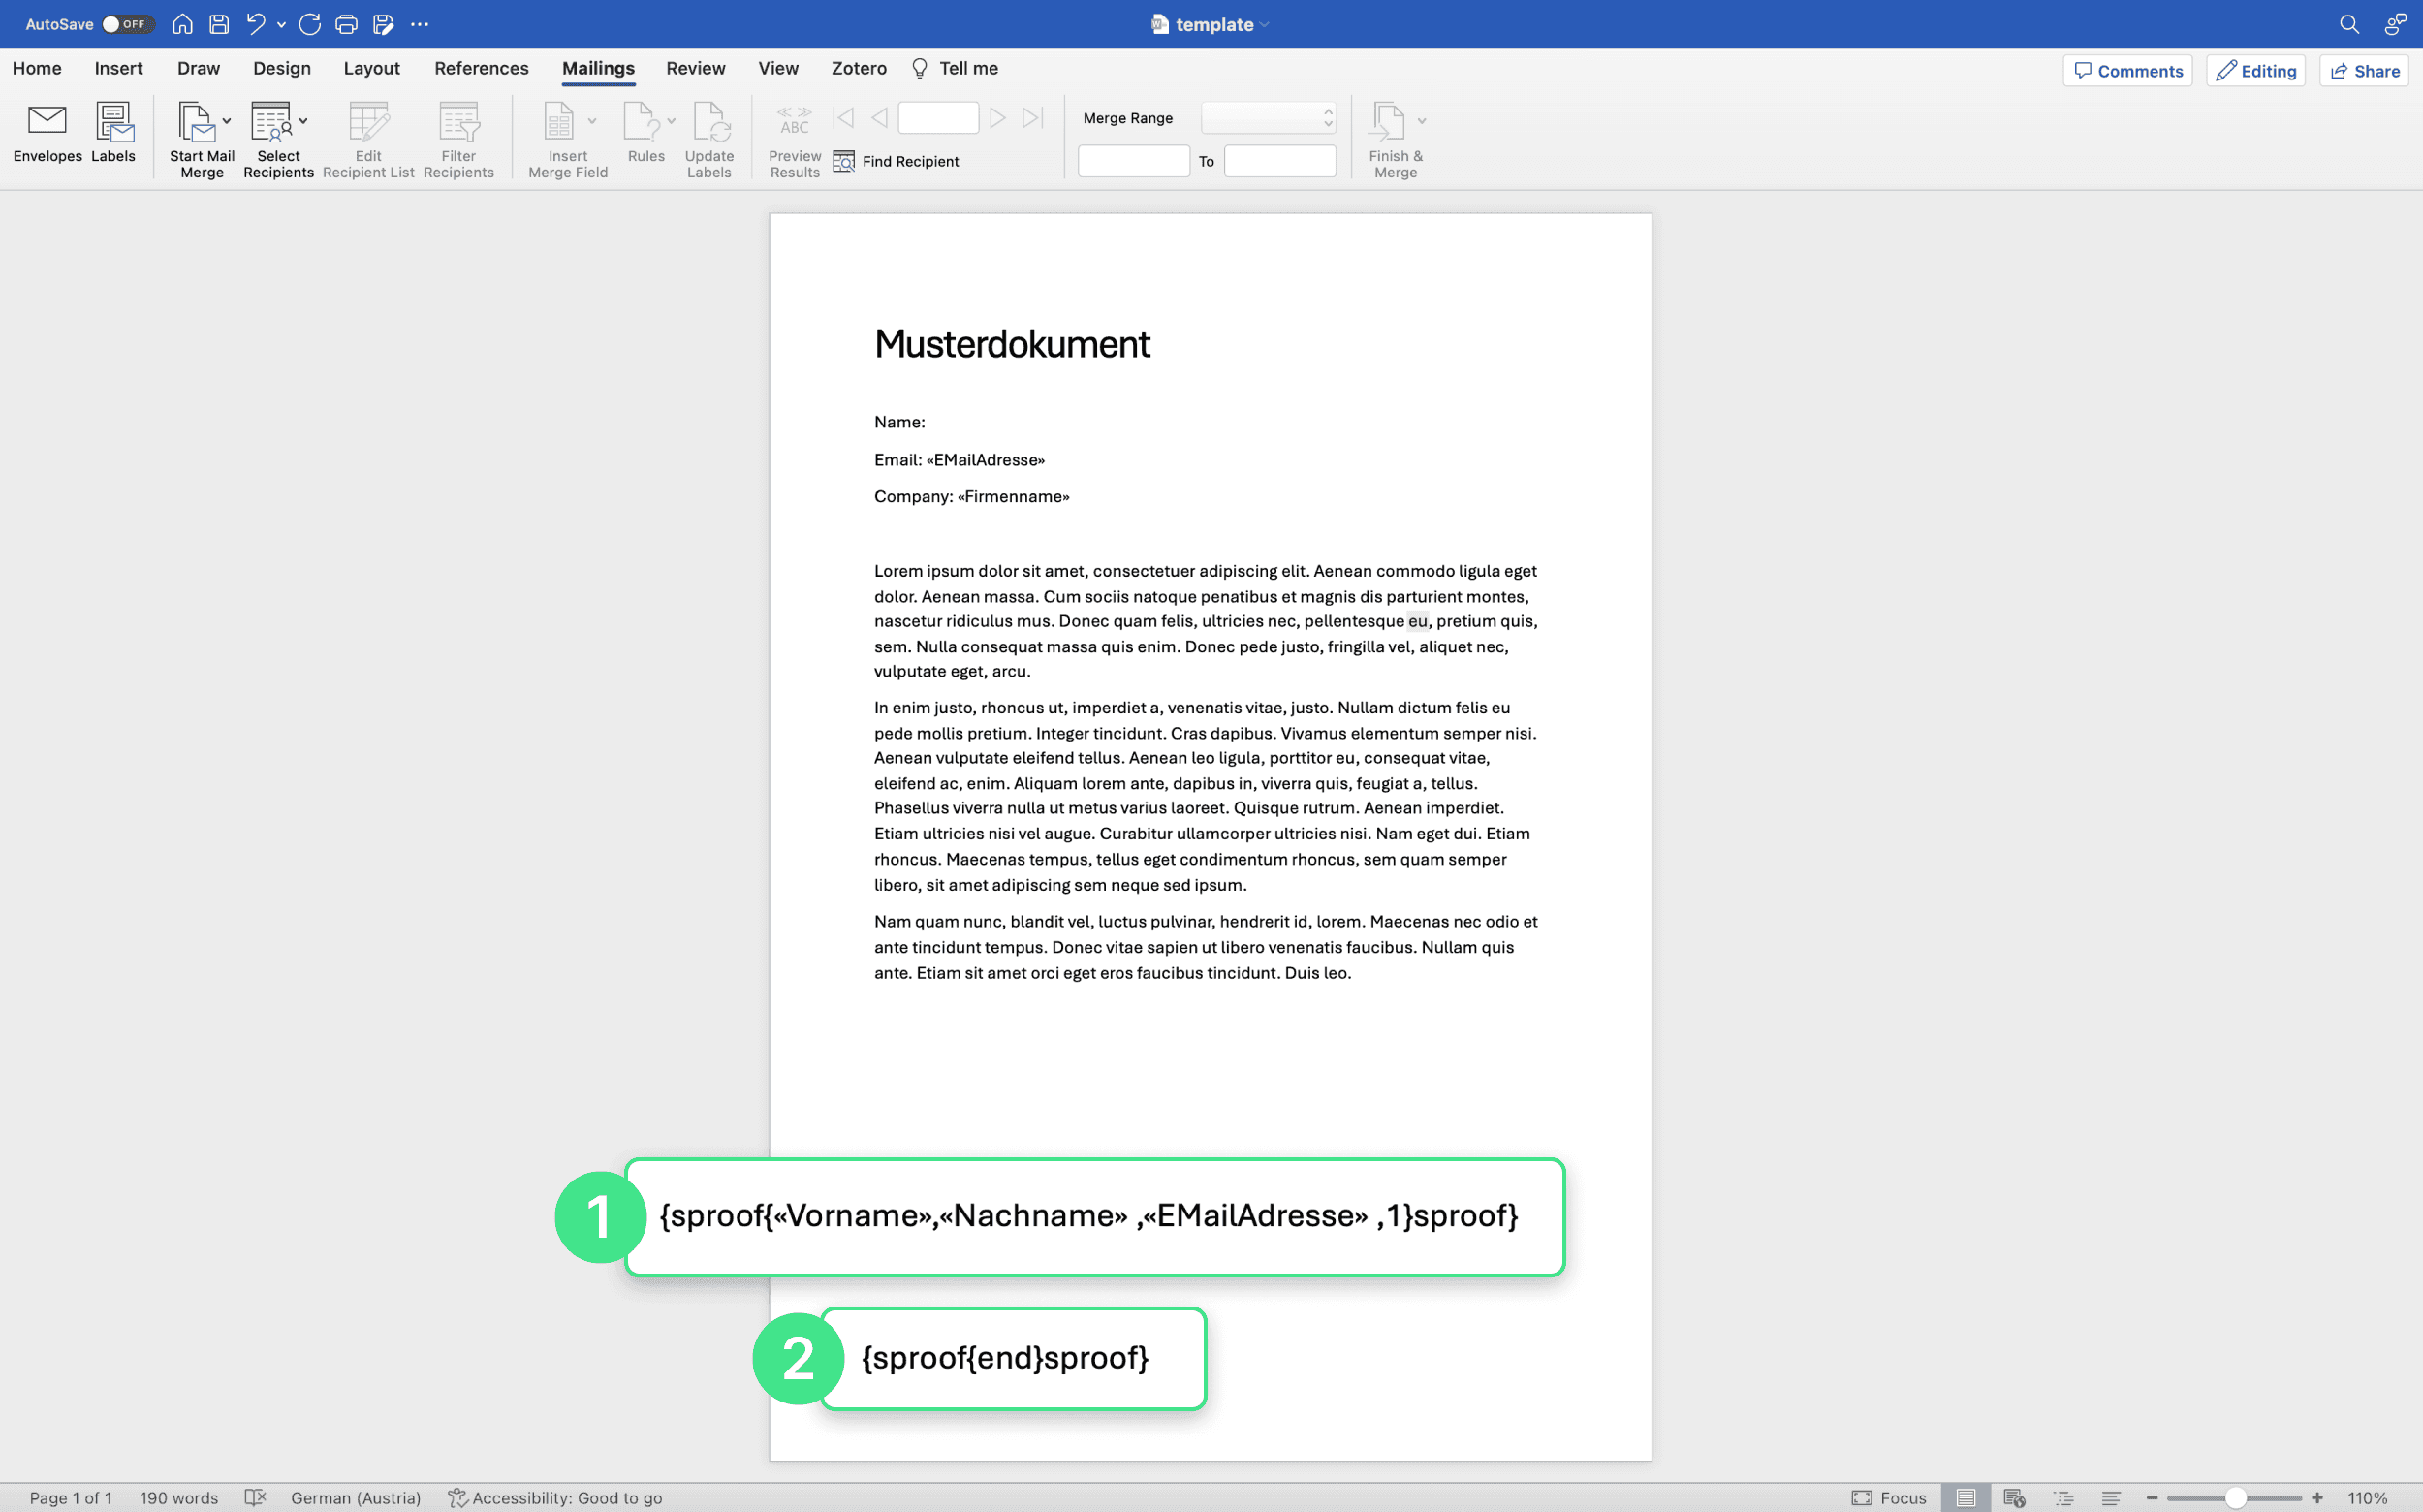Click the Merge Range from field

tap(1133, 161)
